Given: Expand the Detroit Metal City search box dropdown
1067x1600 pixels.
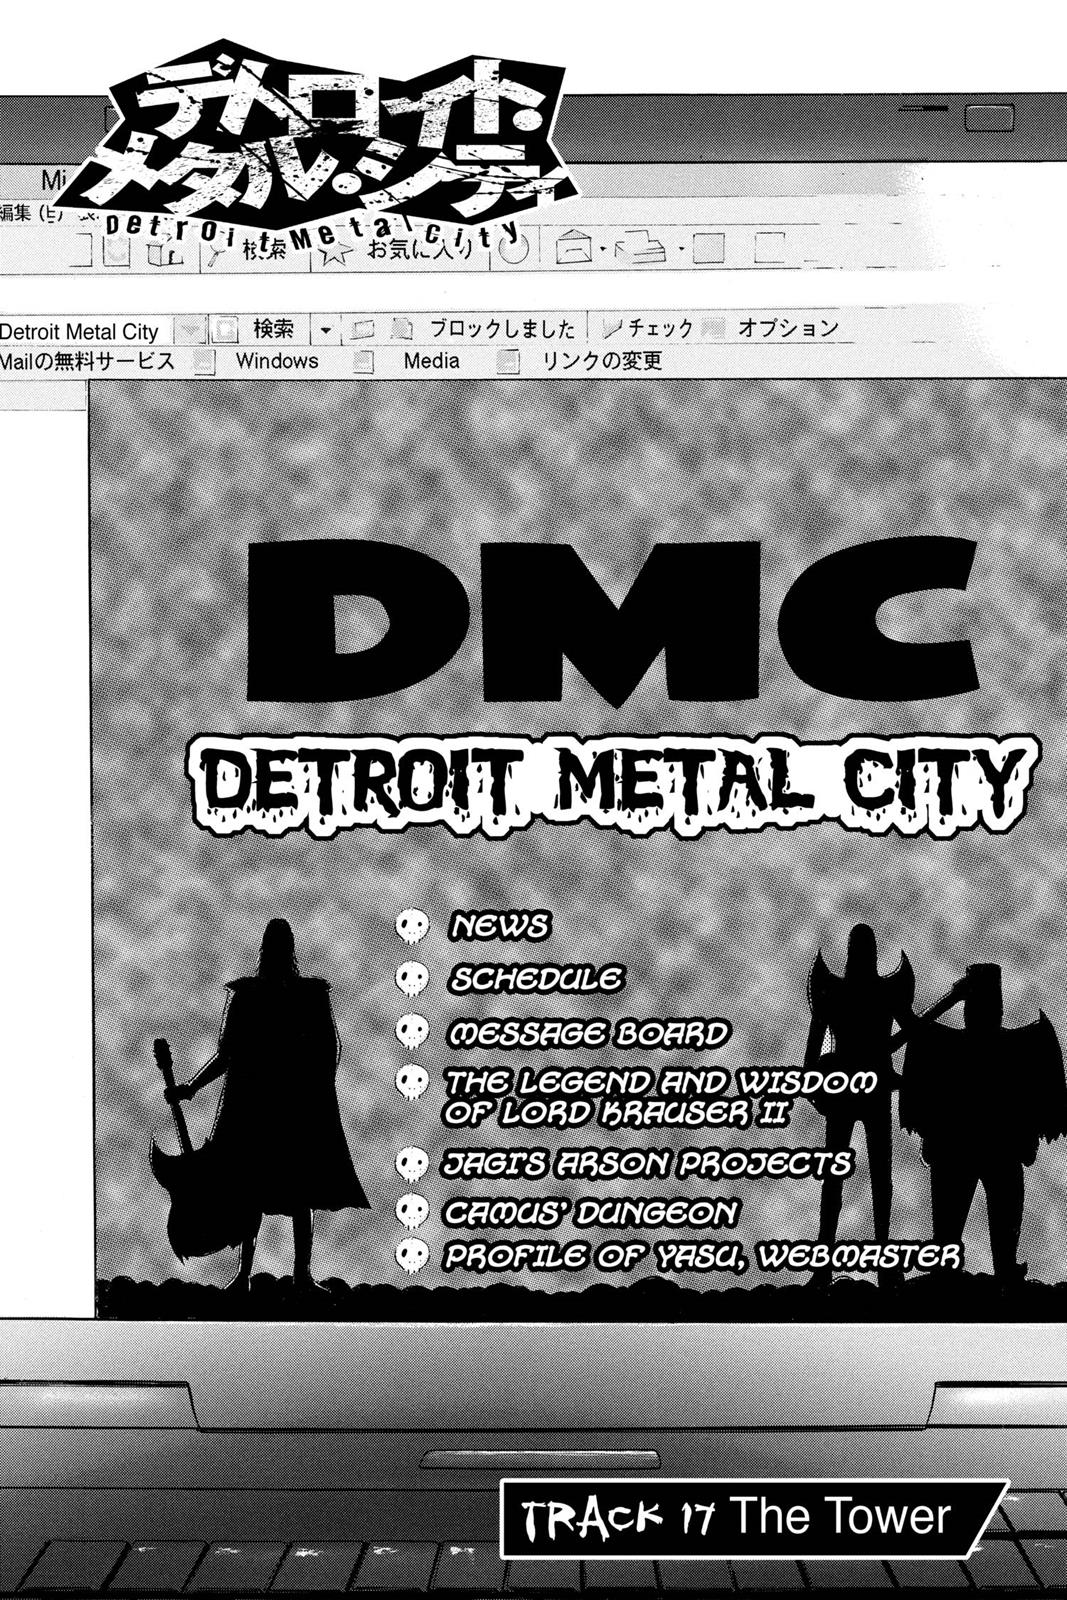Looking at the screenshot, I should click(191, 329).
